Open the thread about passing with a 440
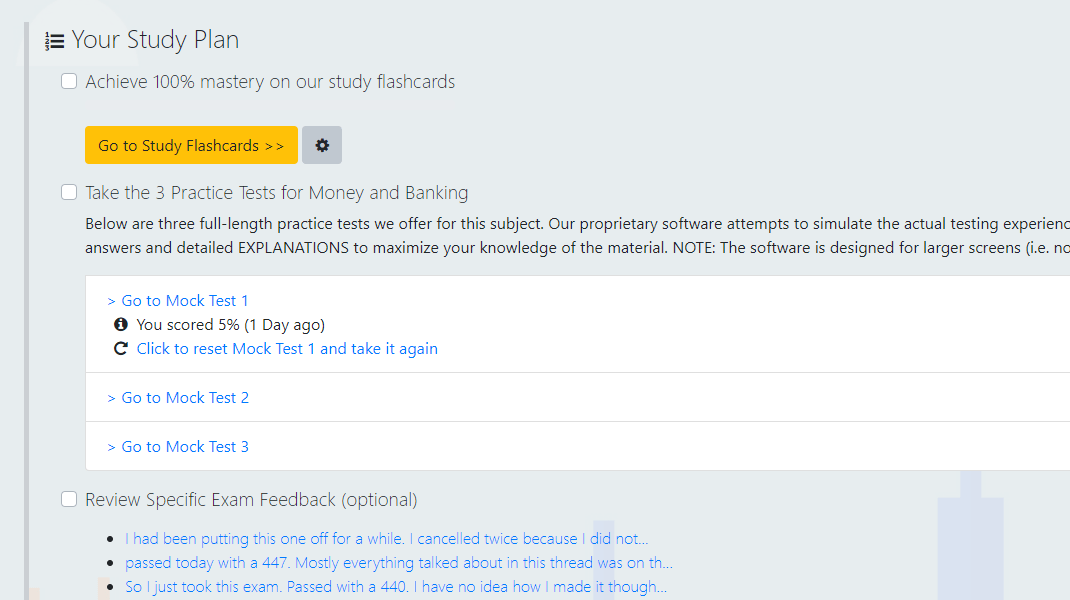Image resolution: width=1070 pixels, height=600 pixels. (x=397, y=586)
